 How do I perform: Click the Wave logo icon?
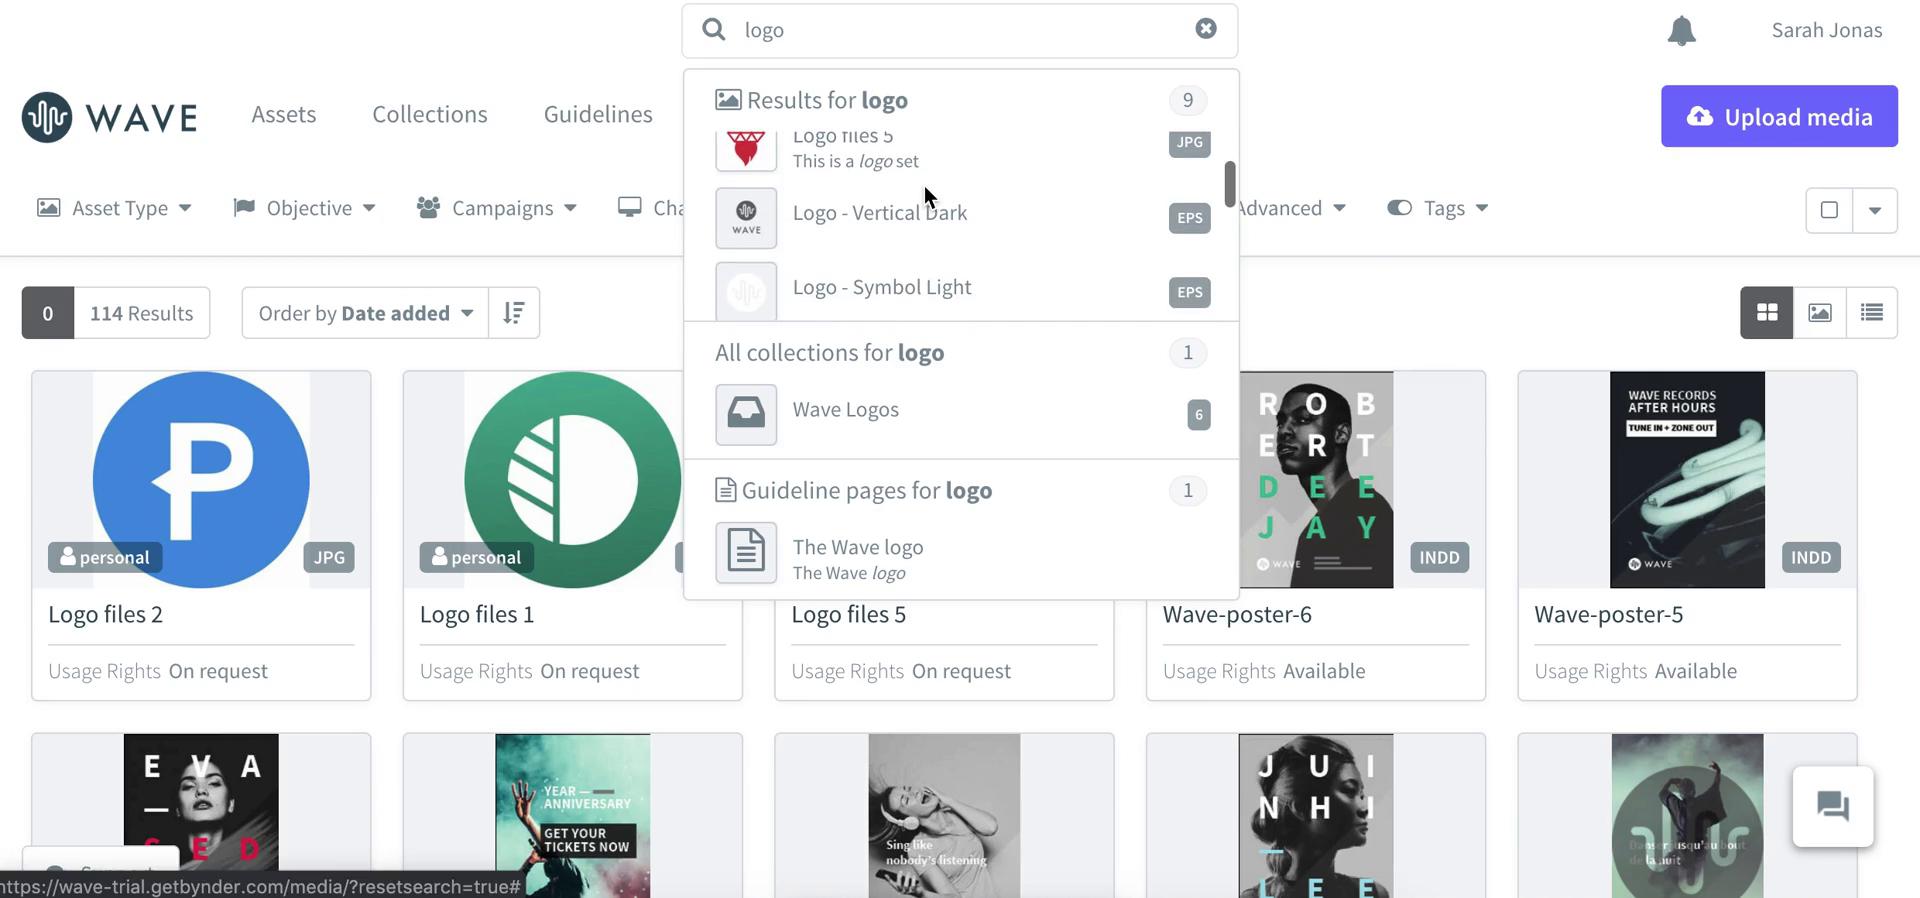point(47,117)
